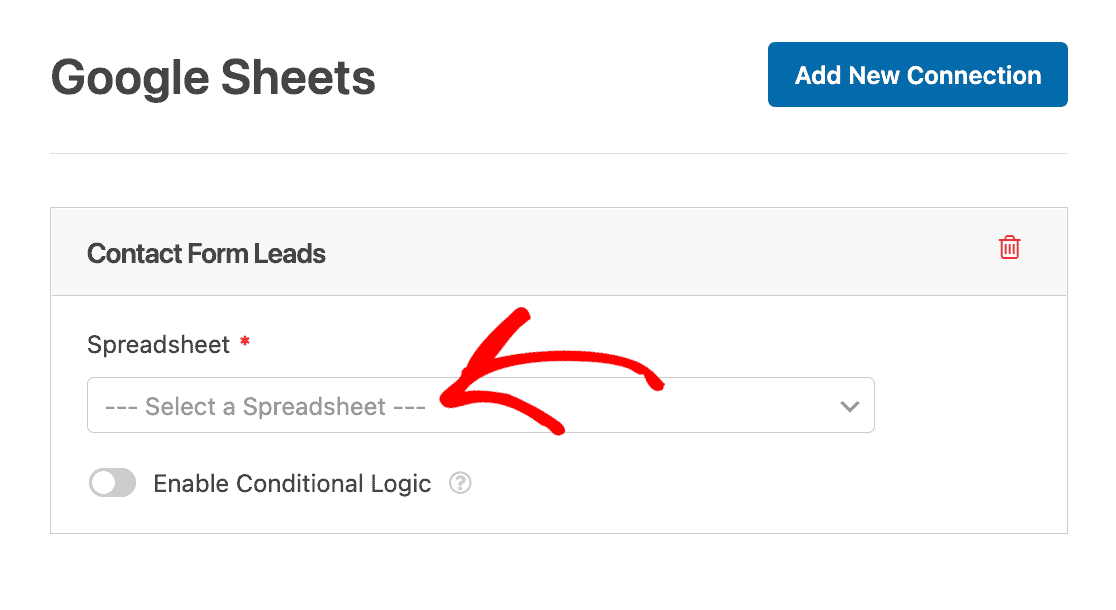Image resolution: width=1116 pixels, height=610 pixels.
Task: Click the red trash can icon
Action: (1009, 248)
